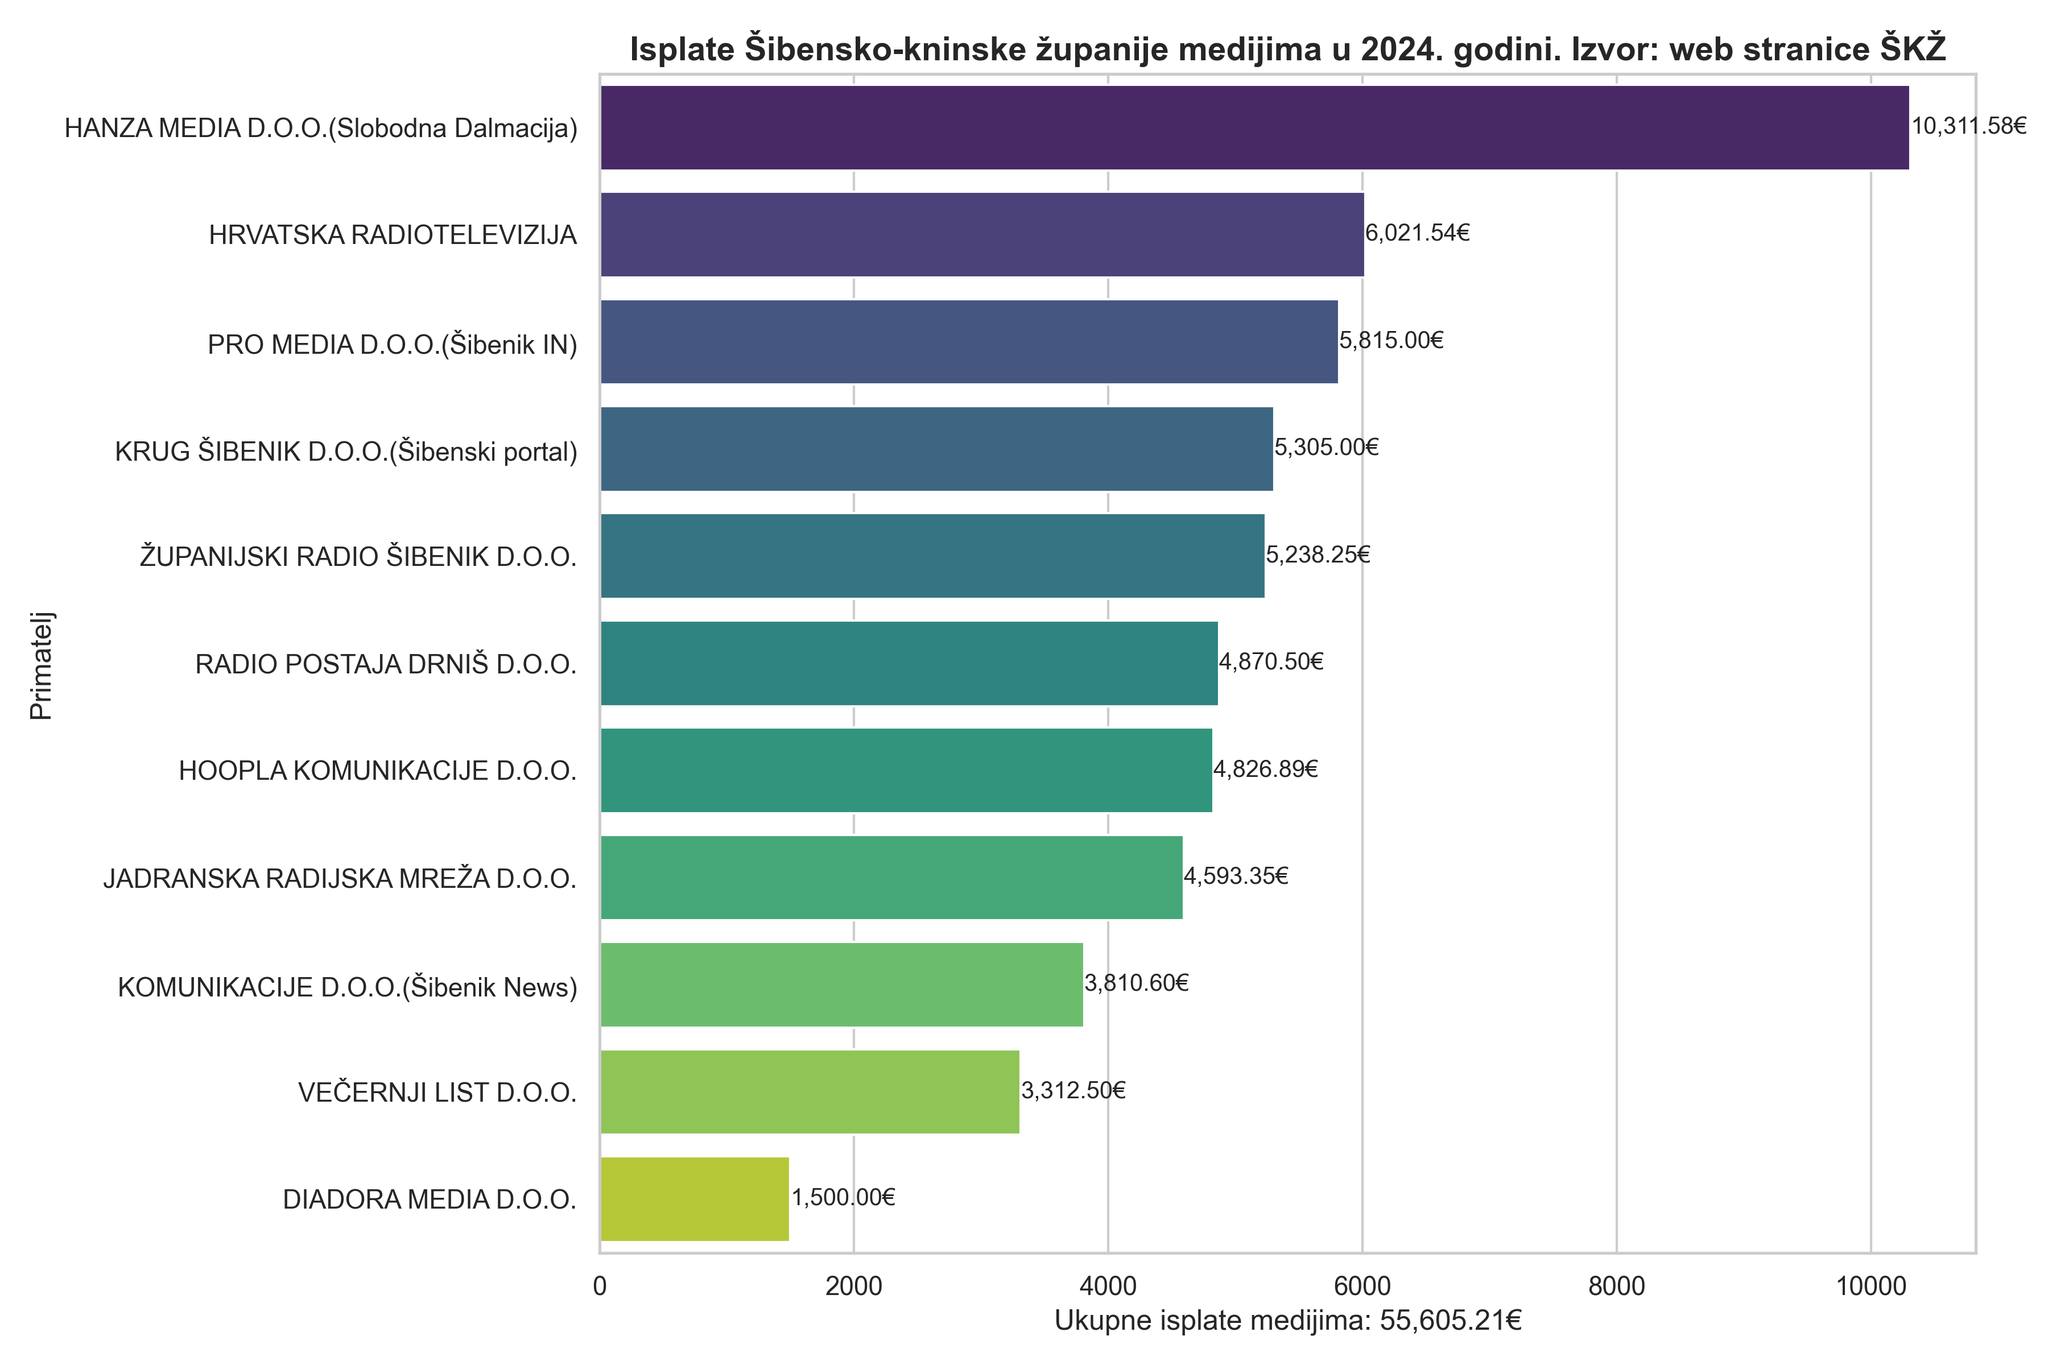Click the Primatelj y-axis label
This screenshot has width=2048, height=1365.
[41, 664]
